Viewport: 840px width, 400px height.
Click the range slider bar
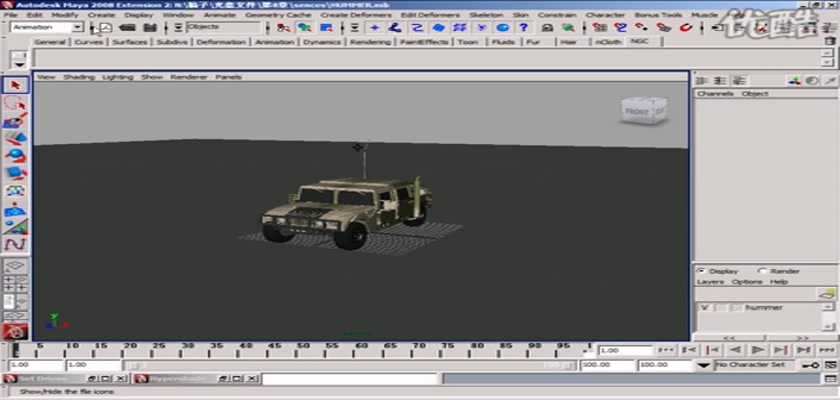pyautogui.click(x=349, y=365)
